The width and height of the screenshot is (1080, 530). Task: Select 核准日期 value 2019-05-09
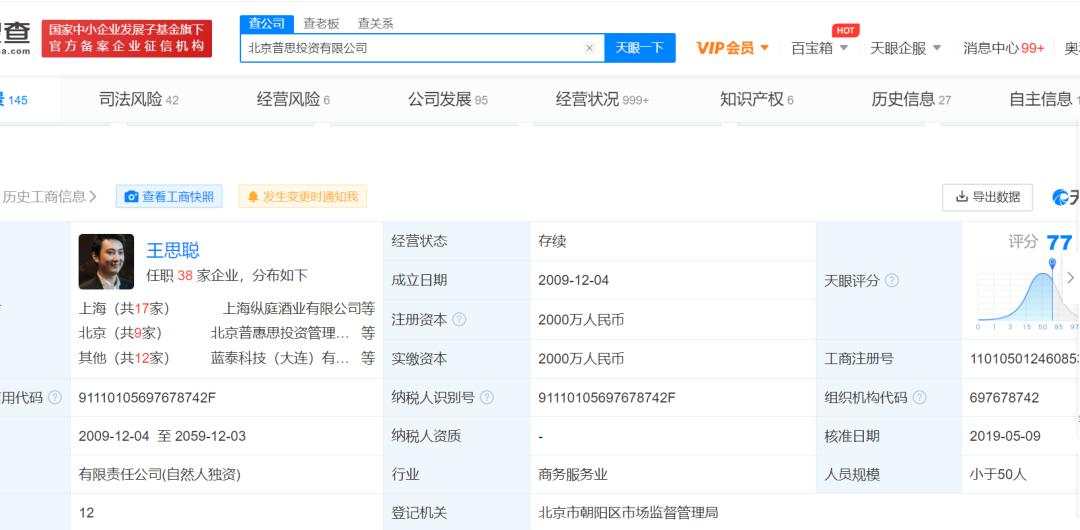(x=1005, y=436)
